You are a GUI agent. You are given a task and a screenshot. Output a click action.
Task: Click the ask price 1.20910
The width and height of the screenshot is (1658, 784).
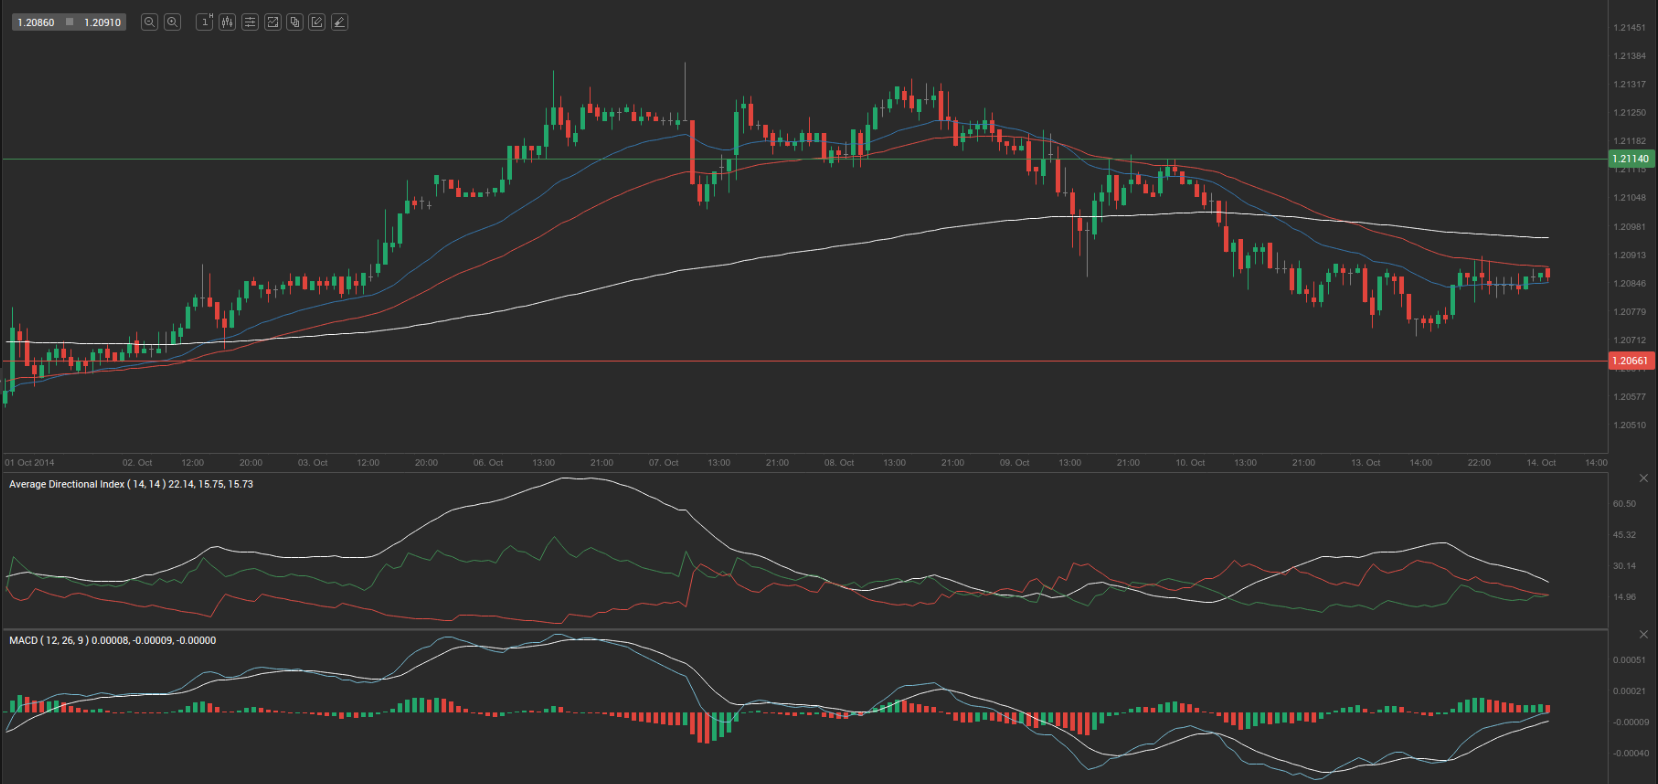tap(102, 22)
